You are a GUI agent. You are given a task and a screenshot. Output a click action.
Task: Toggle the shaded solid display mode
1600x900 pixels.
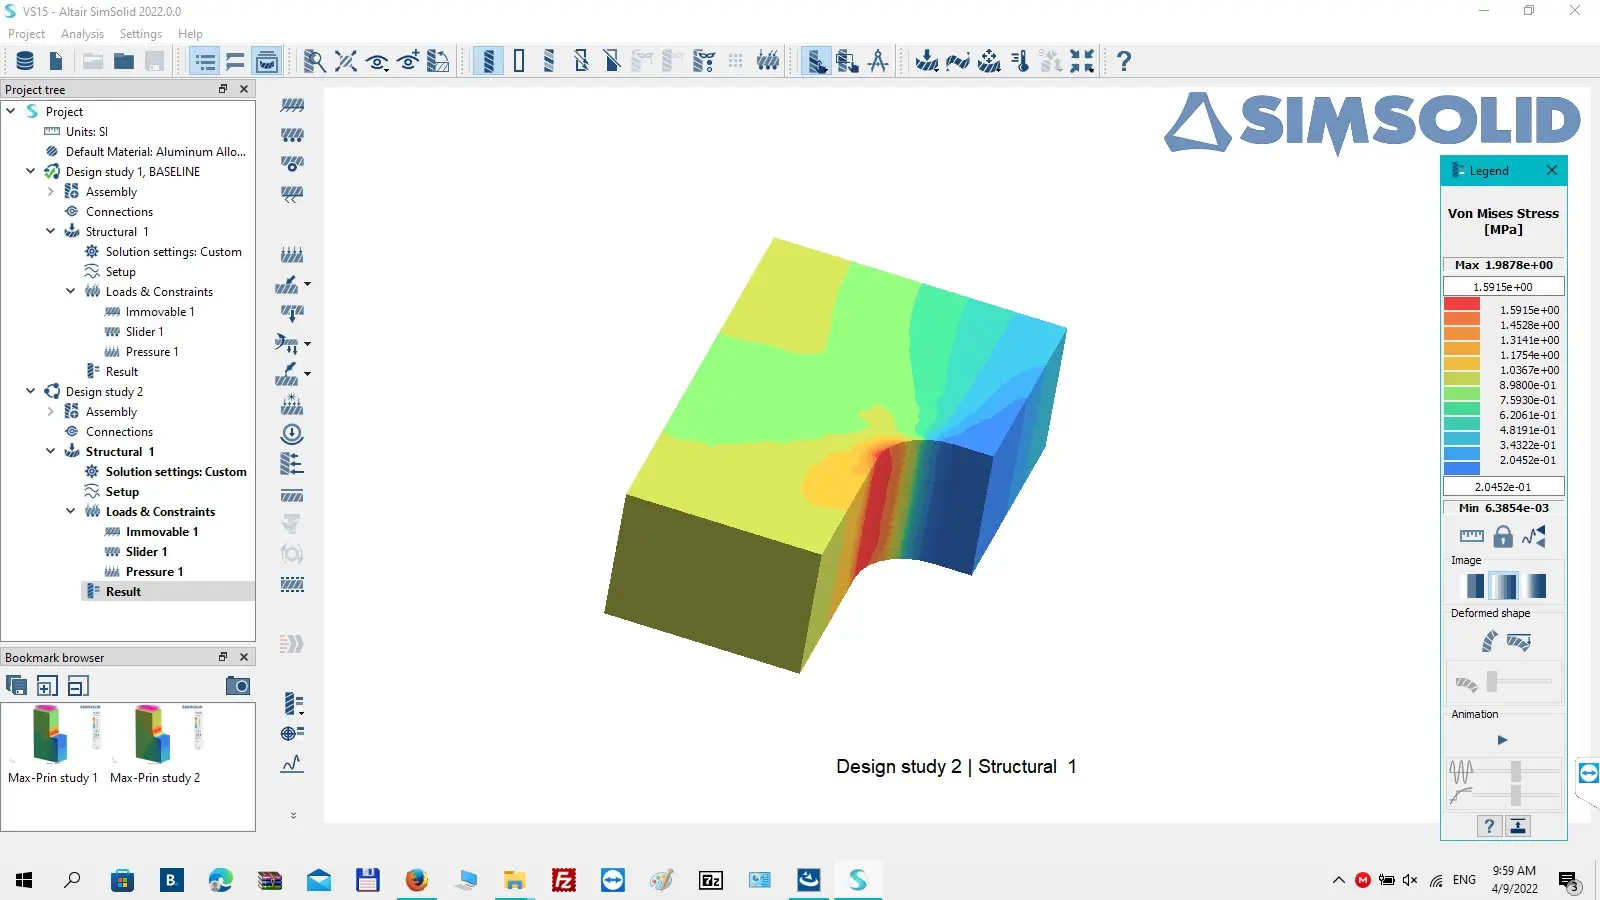pos(488,62)
